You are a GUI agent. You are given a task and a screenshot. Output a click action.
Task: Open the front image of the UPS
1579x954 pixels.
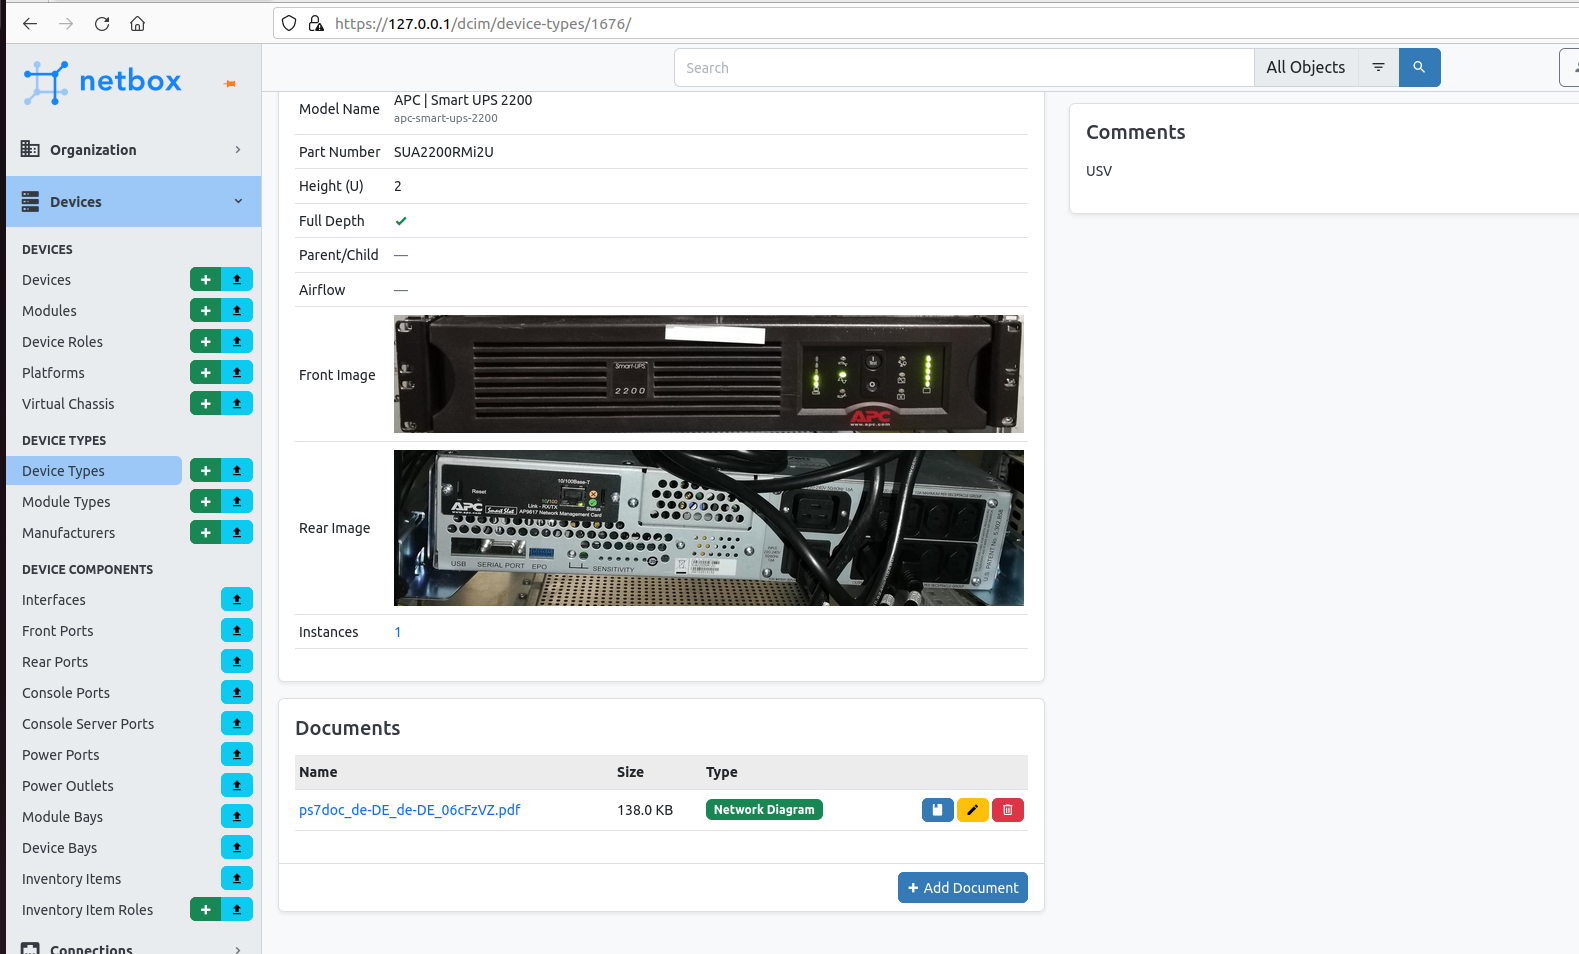pos(709,374)
